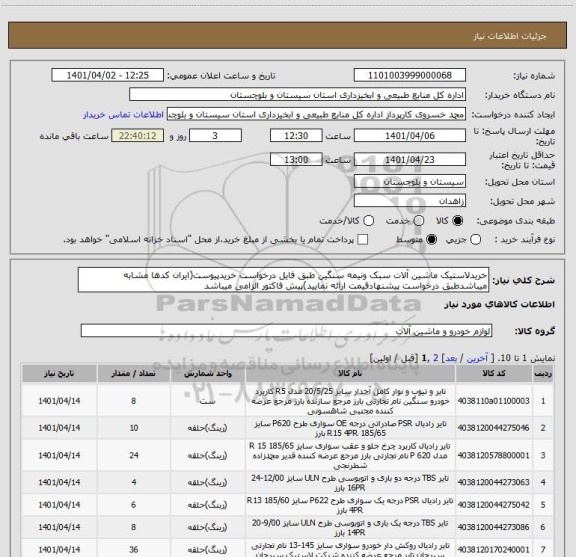The height and width of the screenshot is (557, 576).
Task: Click item code 403812004427S046 in row 2
Action: coord(493,428)
